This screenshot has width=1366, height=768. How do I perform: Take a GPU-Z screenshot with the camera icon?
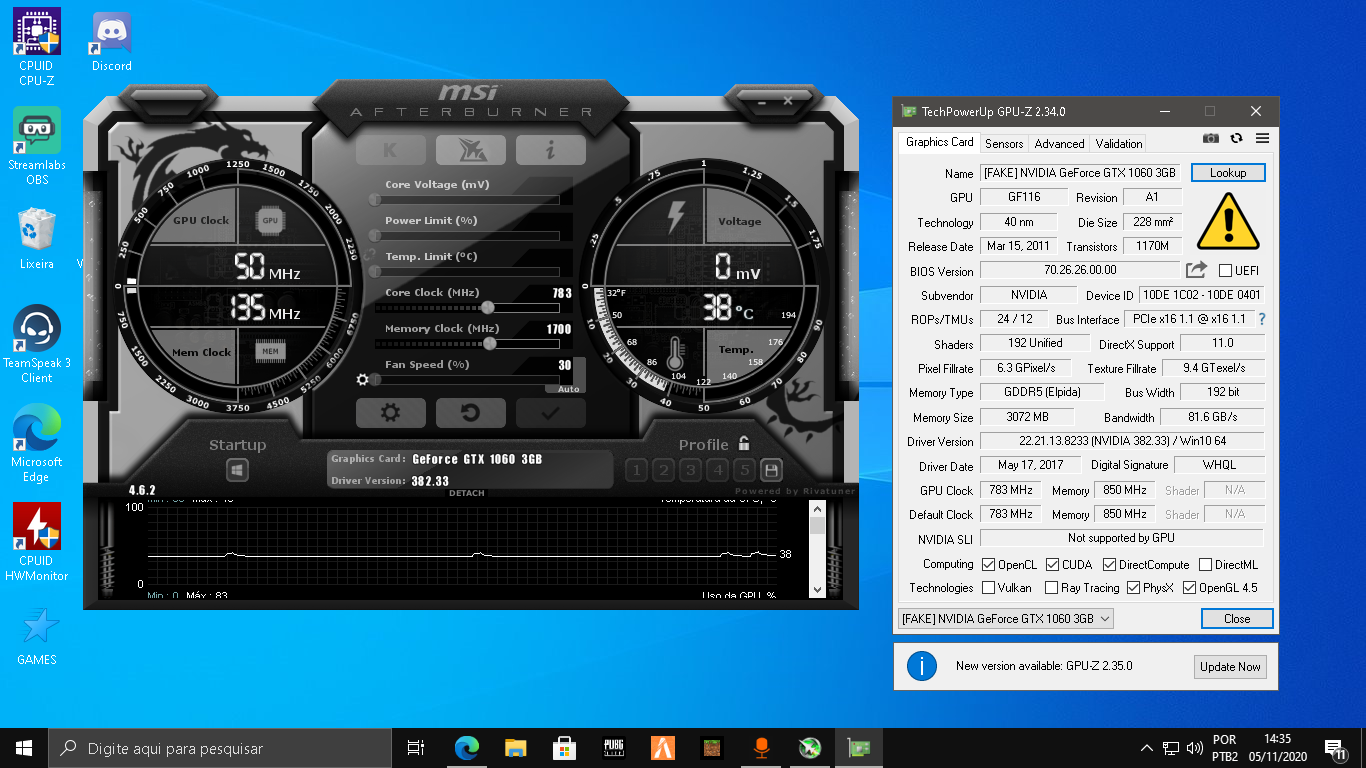1211,138
